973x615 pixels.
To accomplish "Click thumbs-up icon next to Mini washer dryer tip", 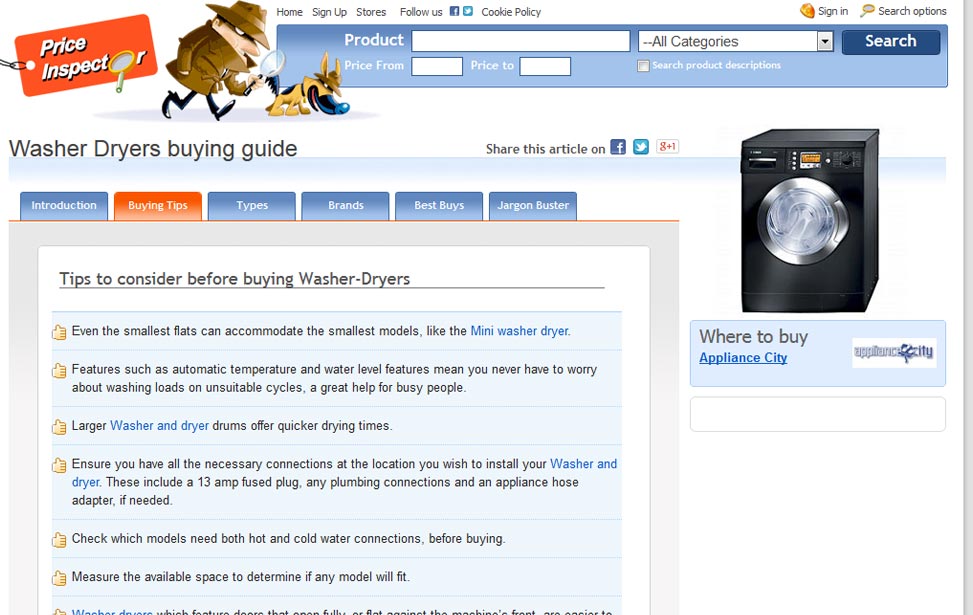I will [x=59, y=333].
